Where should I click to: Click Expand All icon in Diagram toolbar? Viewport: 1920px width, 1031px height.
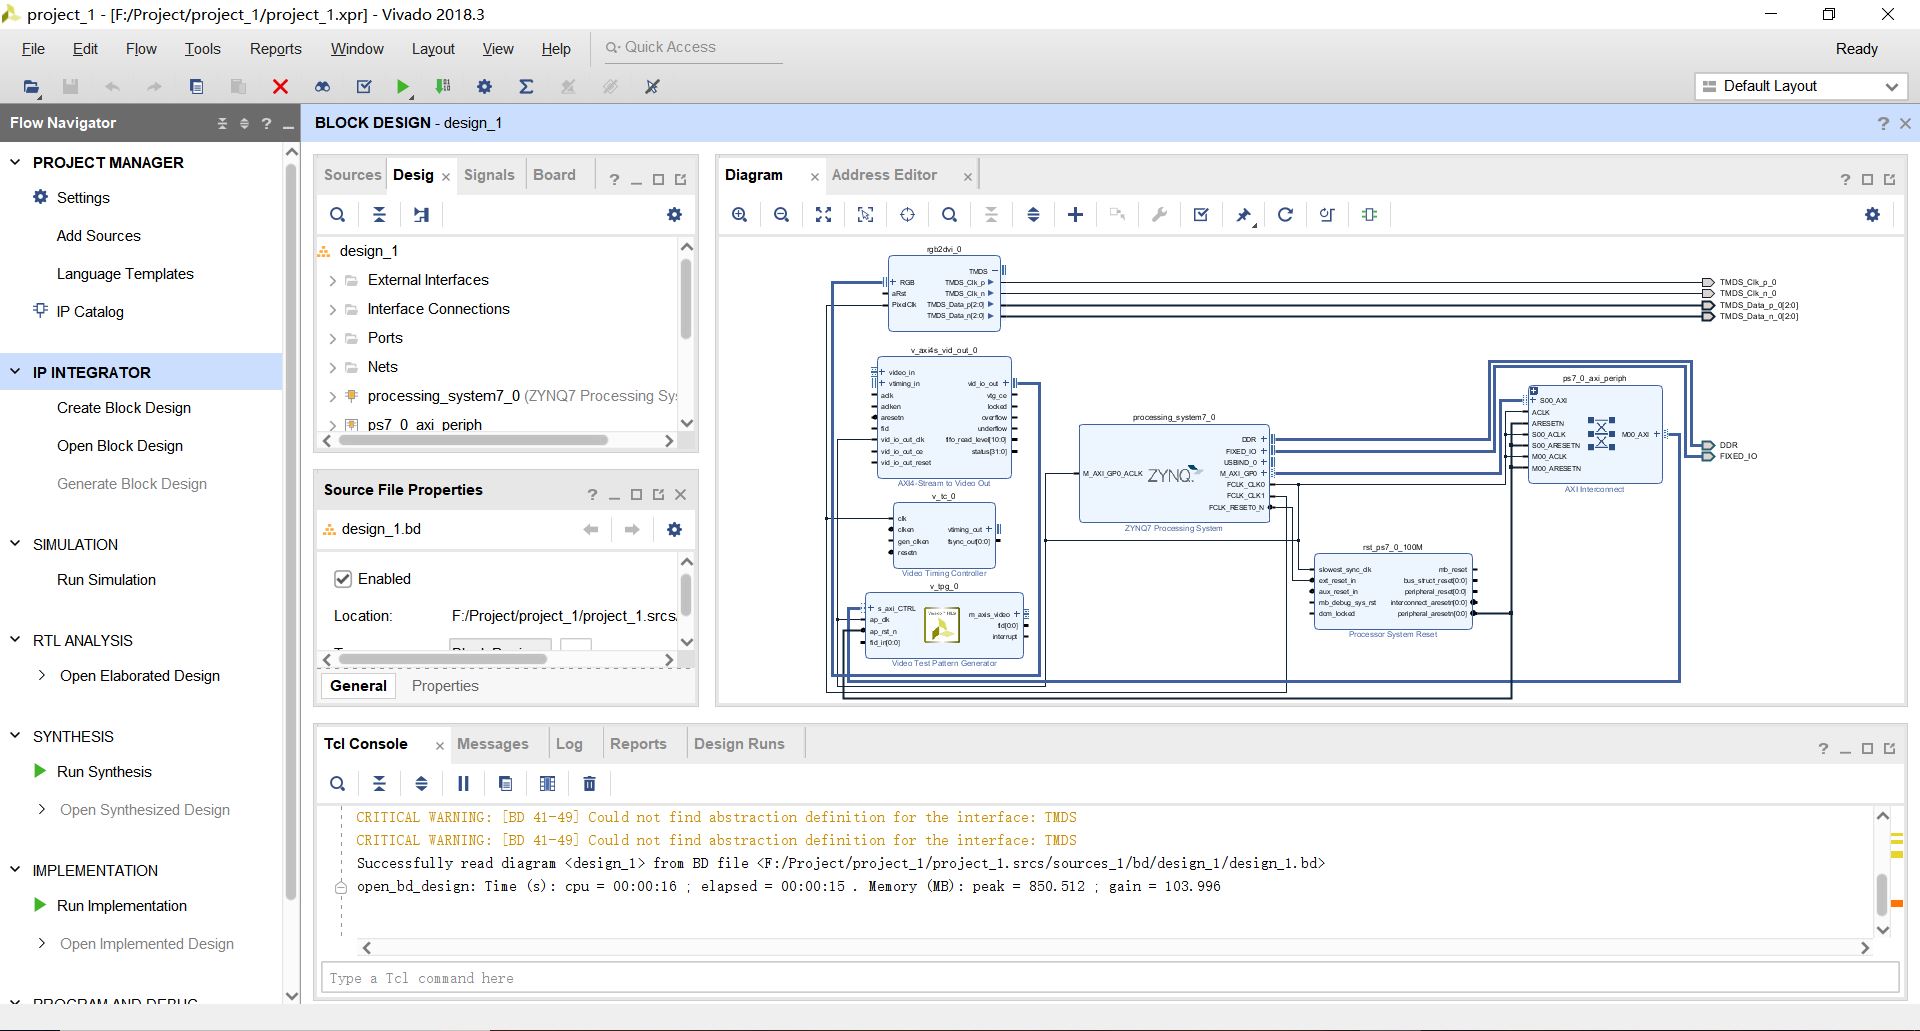point(1033,215)
